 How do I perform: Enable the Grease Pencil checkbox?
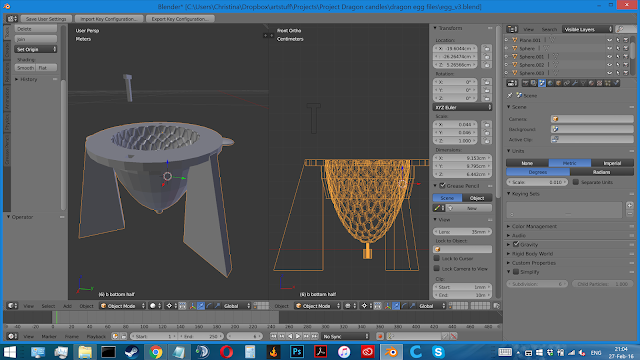coord(442,185)
